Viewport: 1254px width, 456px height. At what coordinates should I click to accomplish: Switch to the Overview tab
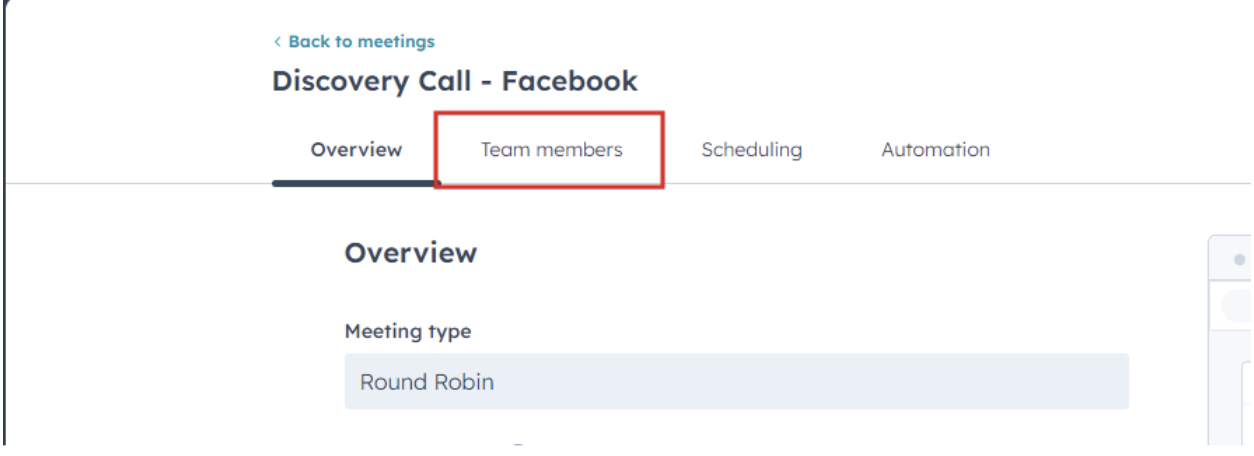pos(356,150)
